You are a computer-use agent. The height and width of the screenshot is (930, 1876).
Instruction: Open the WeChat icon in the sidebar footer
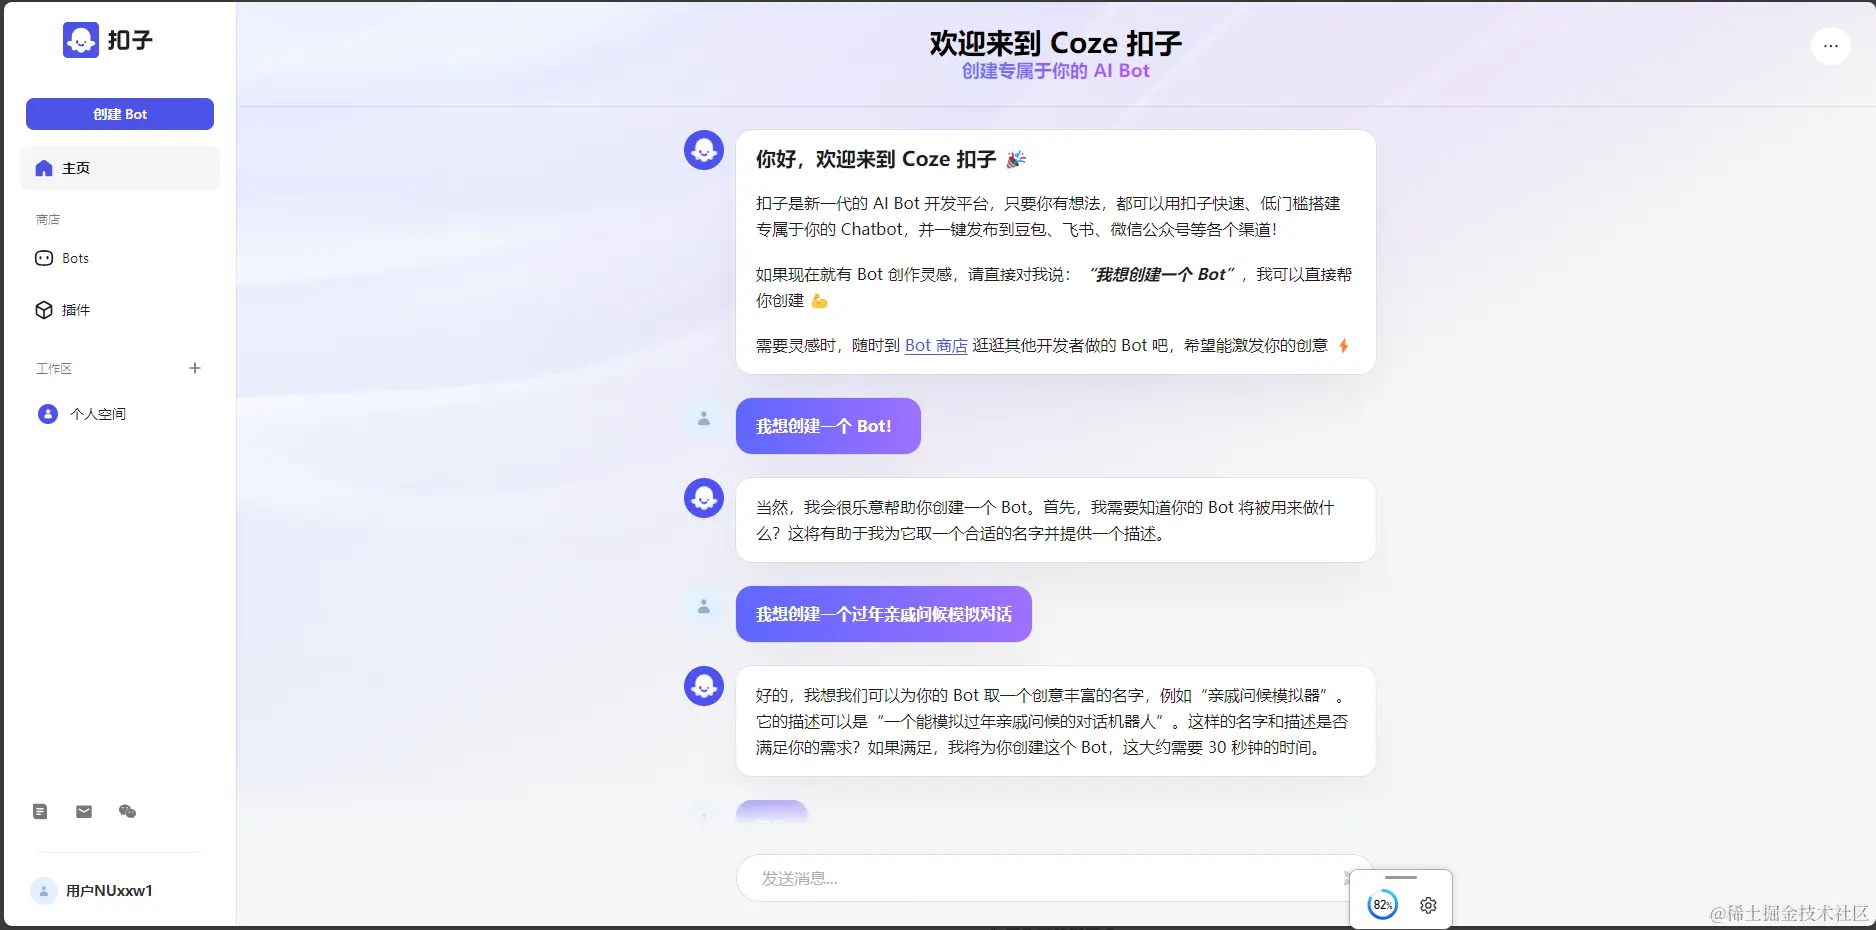(x=127, y=811)
